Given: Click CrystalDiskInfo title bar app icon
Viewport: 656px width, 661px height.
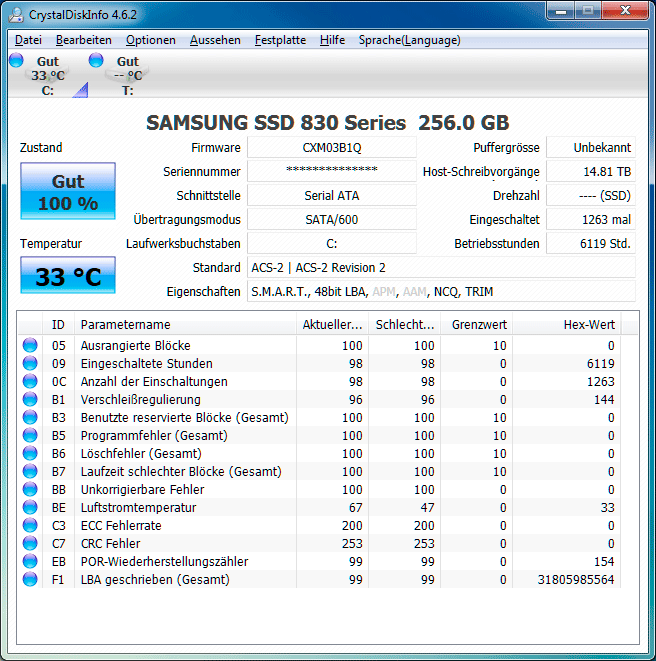Looking at the screenshot, I should [16, 15].
